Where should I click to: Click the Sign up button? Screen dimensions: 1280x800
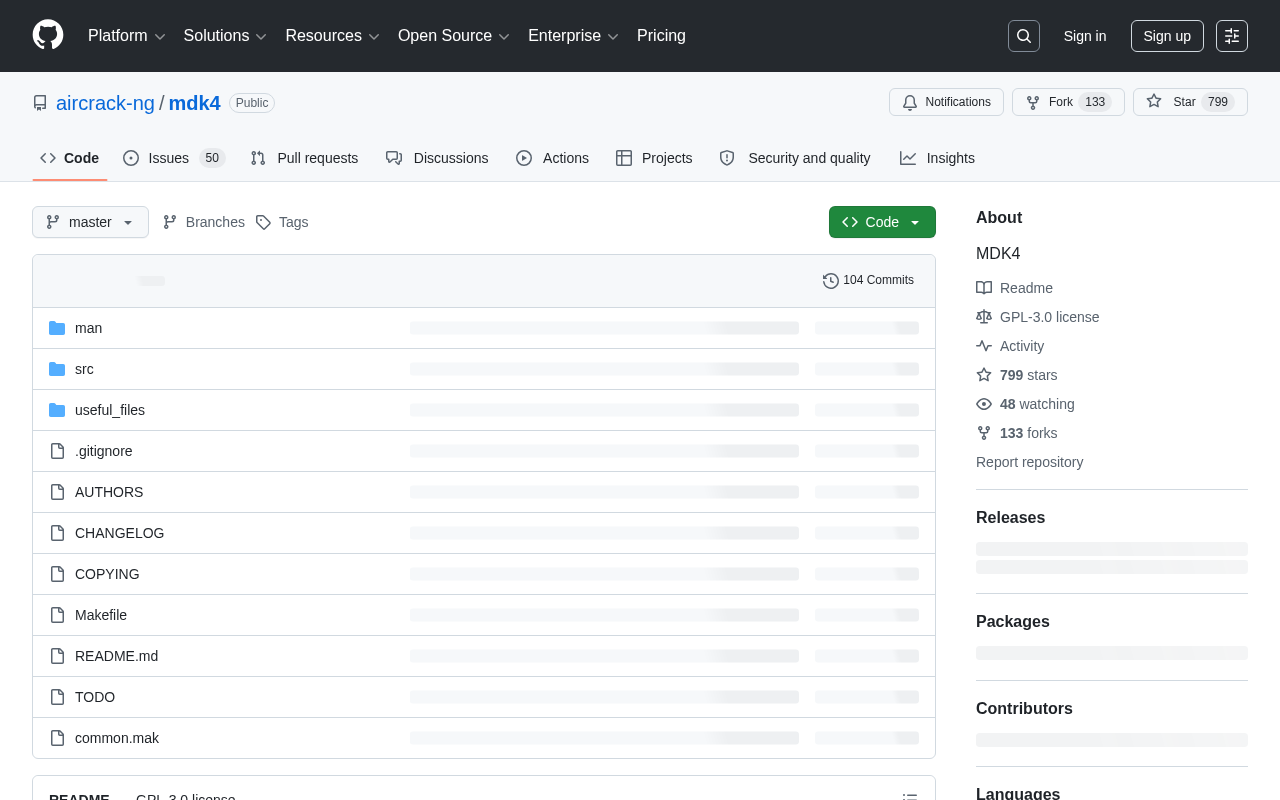tap(1167, 36)
